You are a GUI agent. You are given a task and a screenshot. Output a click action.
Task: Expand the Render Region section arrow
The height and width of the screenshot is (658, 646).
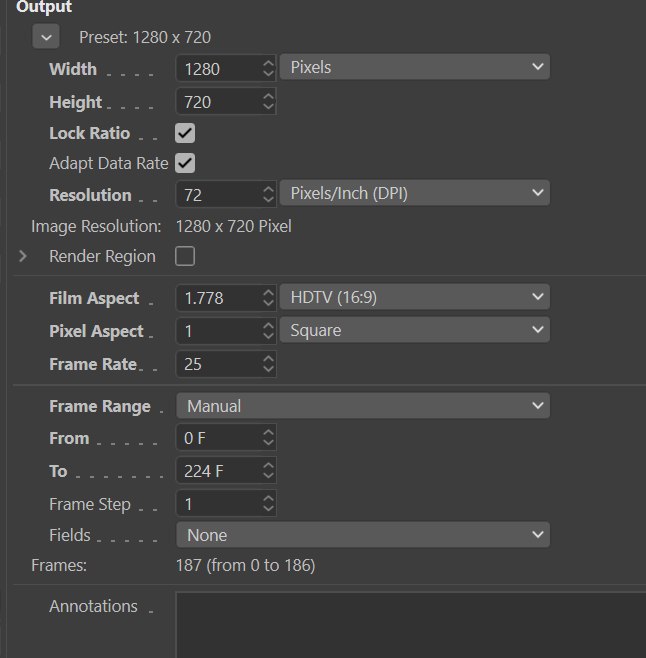coord(23,256)
